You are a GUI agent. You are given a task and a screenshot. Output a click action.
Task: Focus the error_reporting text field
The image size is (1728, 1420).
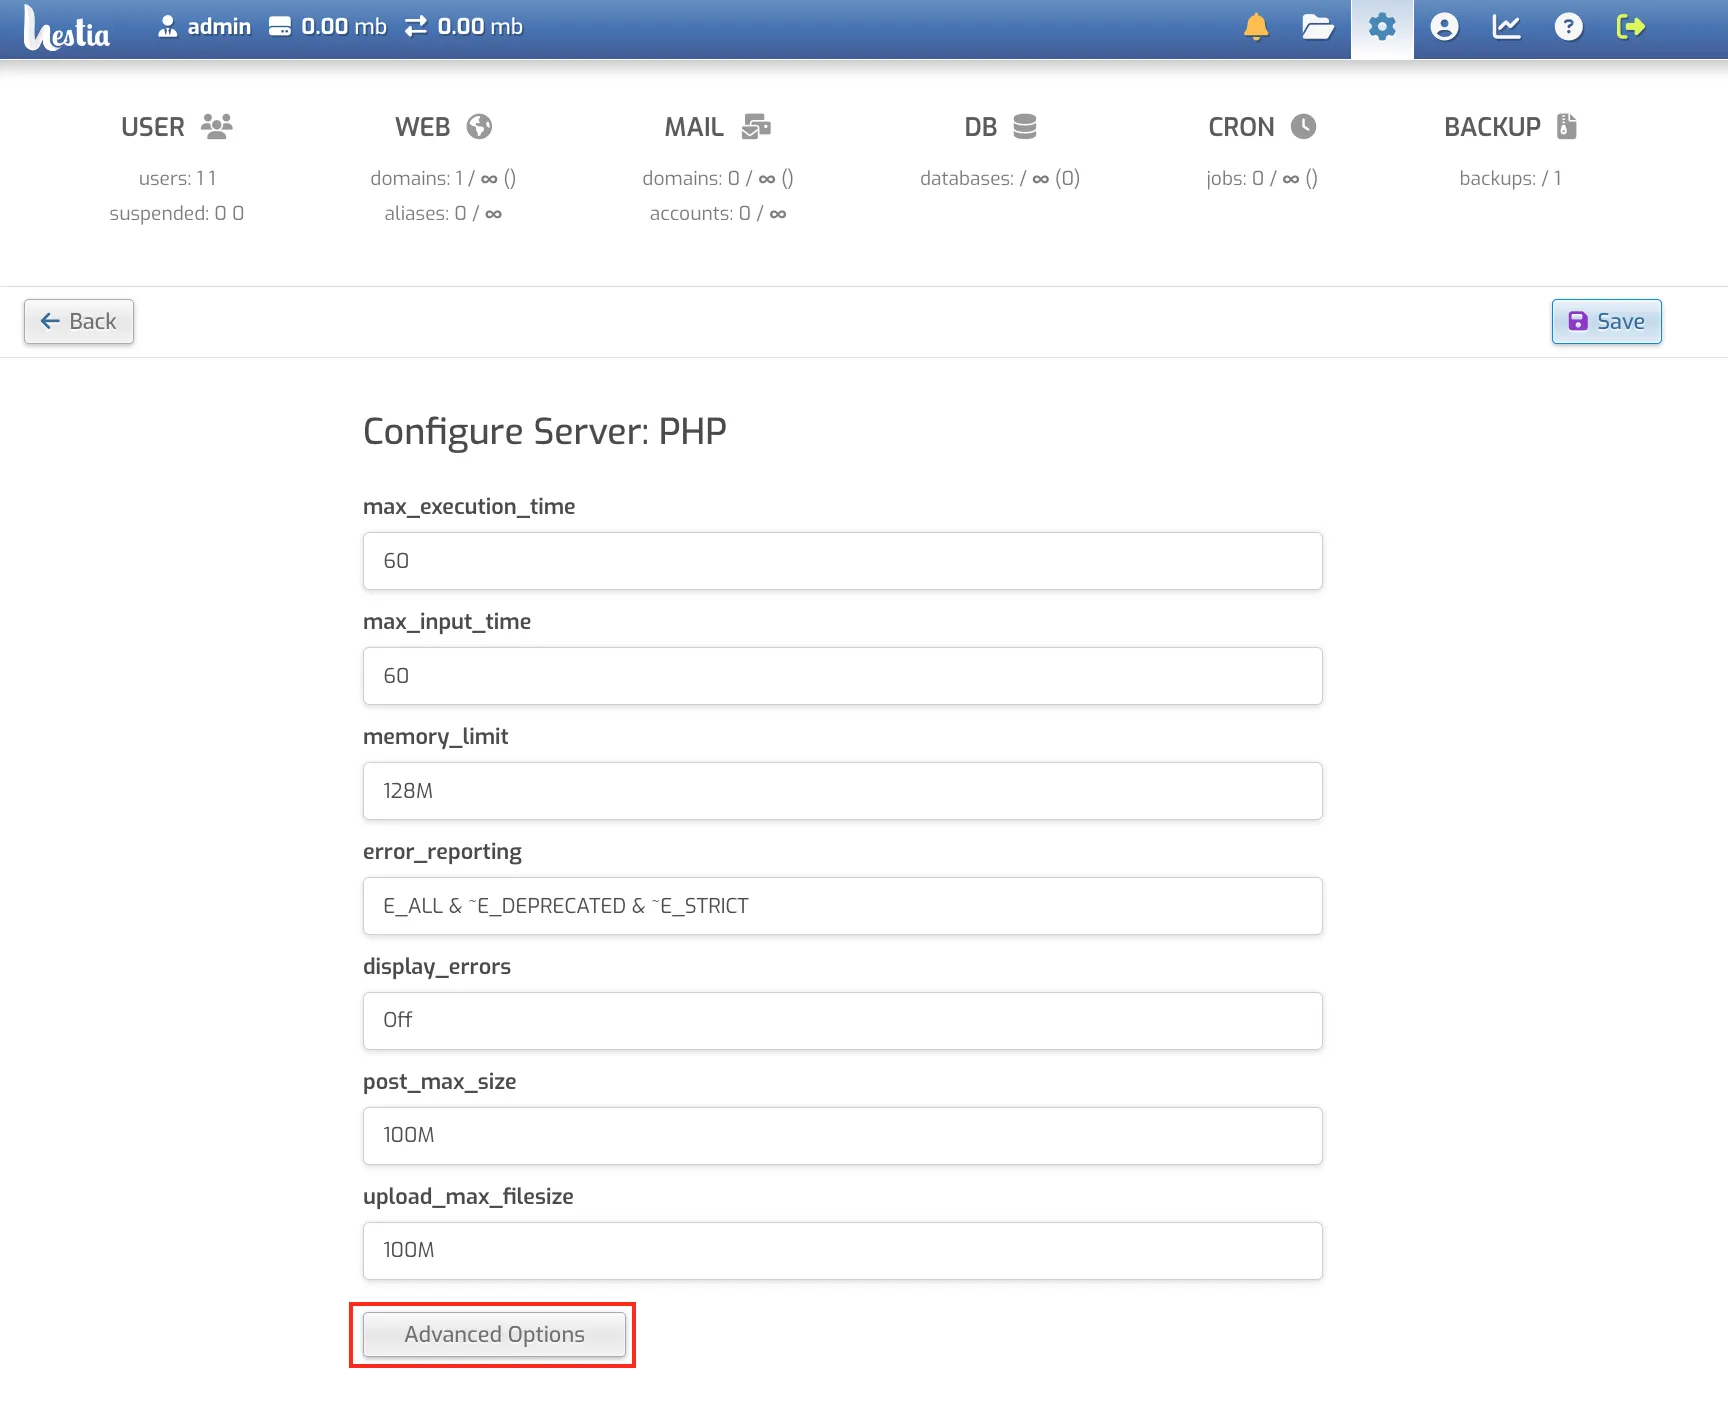click(x=842, y=906)
